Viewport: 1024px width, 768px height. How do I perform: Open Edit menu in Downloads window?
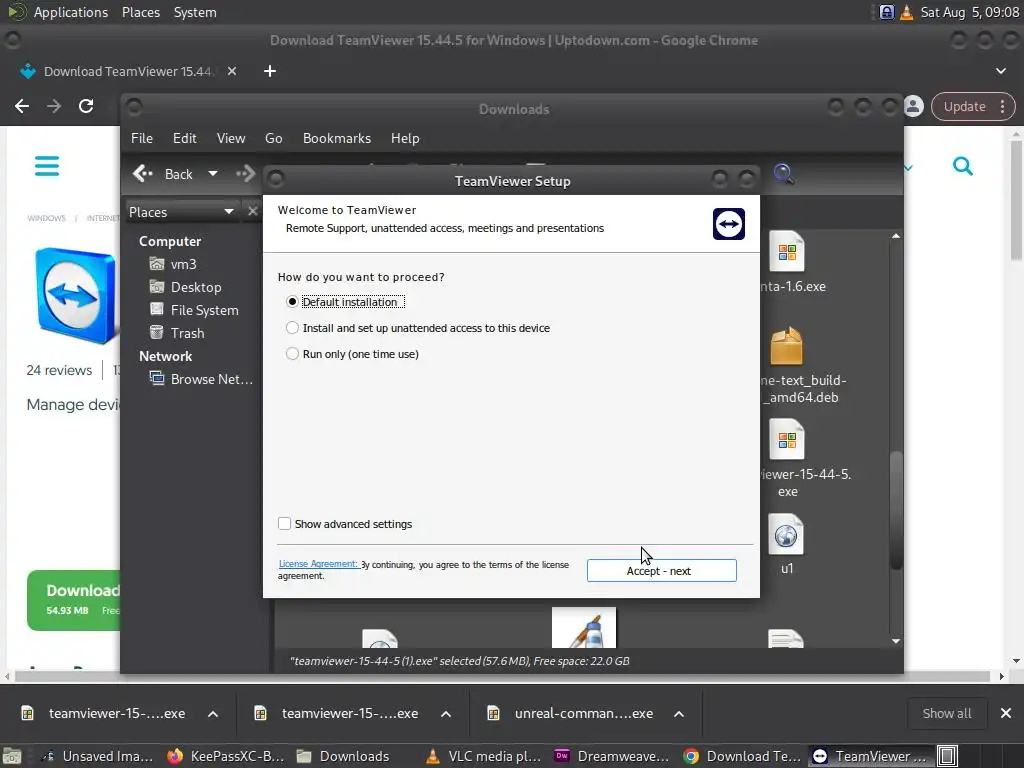coord(185,138)
